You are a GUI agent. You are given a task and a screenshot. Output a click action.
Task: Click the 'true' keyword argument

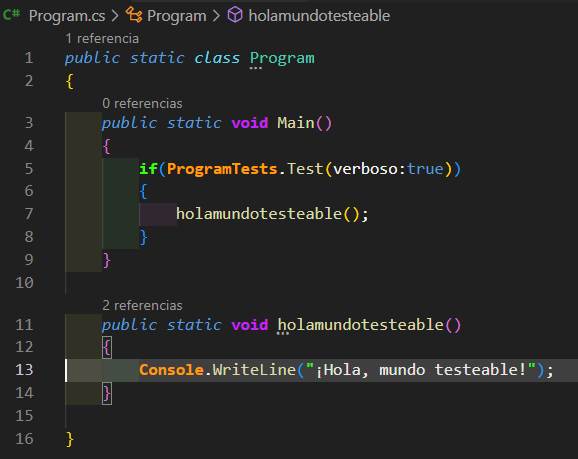click(425, 169)
